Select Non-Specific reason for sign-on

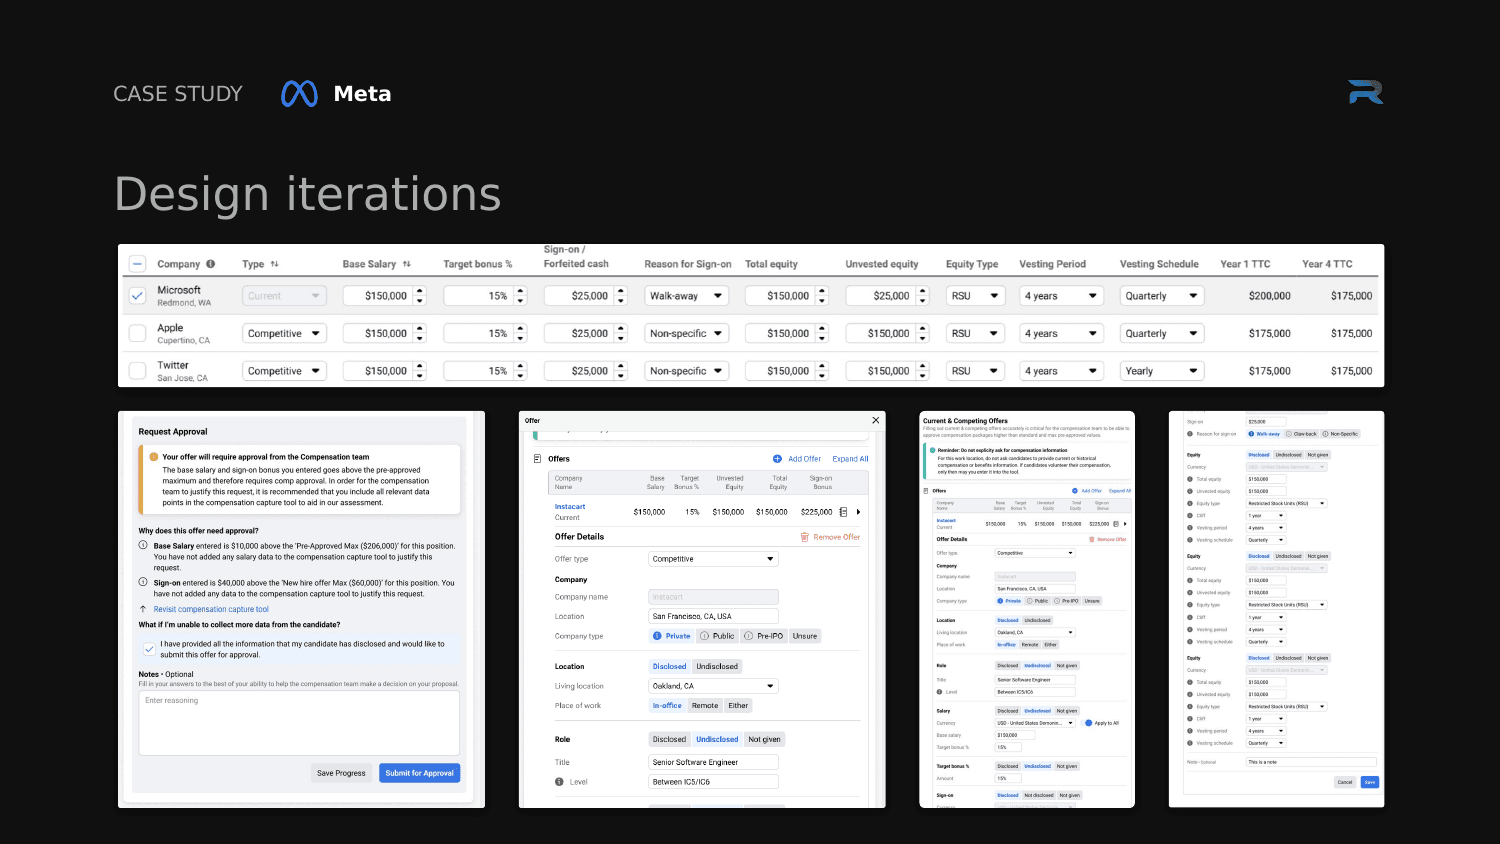1340,434
